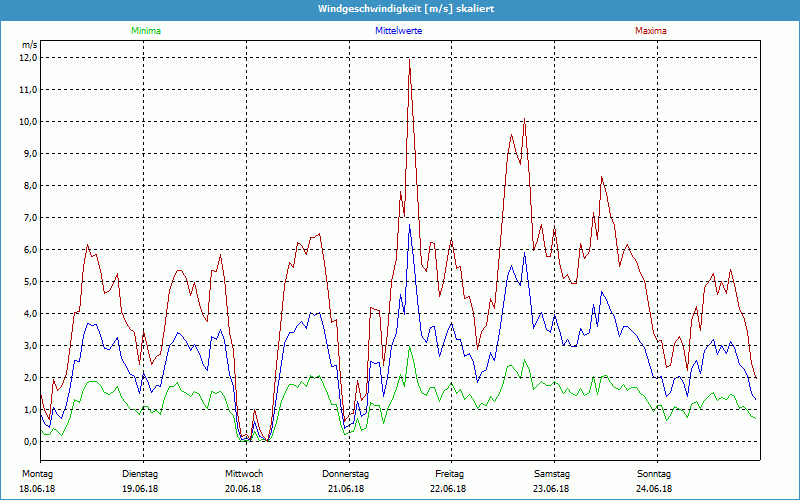
Task: Click the 6,0 y-axis value
Action: pyautogui.click(x=30, y=249)
